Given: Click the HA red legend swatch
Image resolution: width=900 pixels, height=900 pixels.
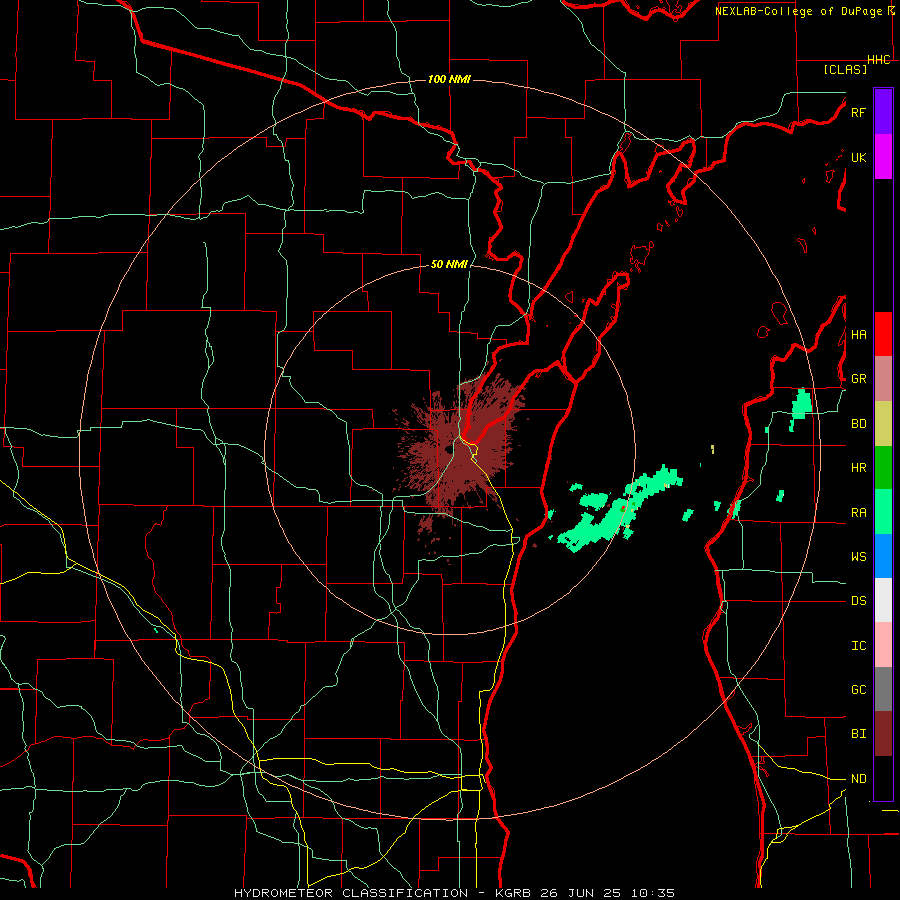Looking at the screenshot, I should point(883,334).
